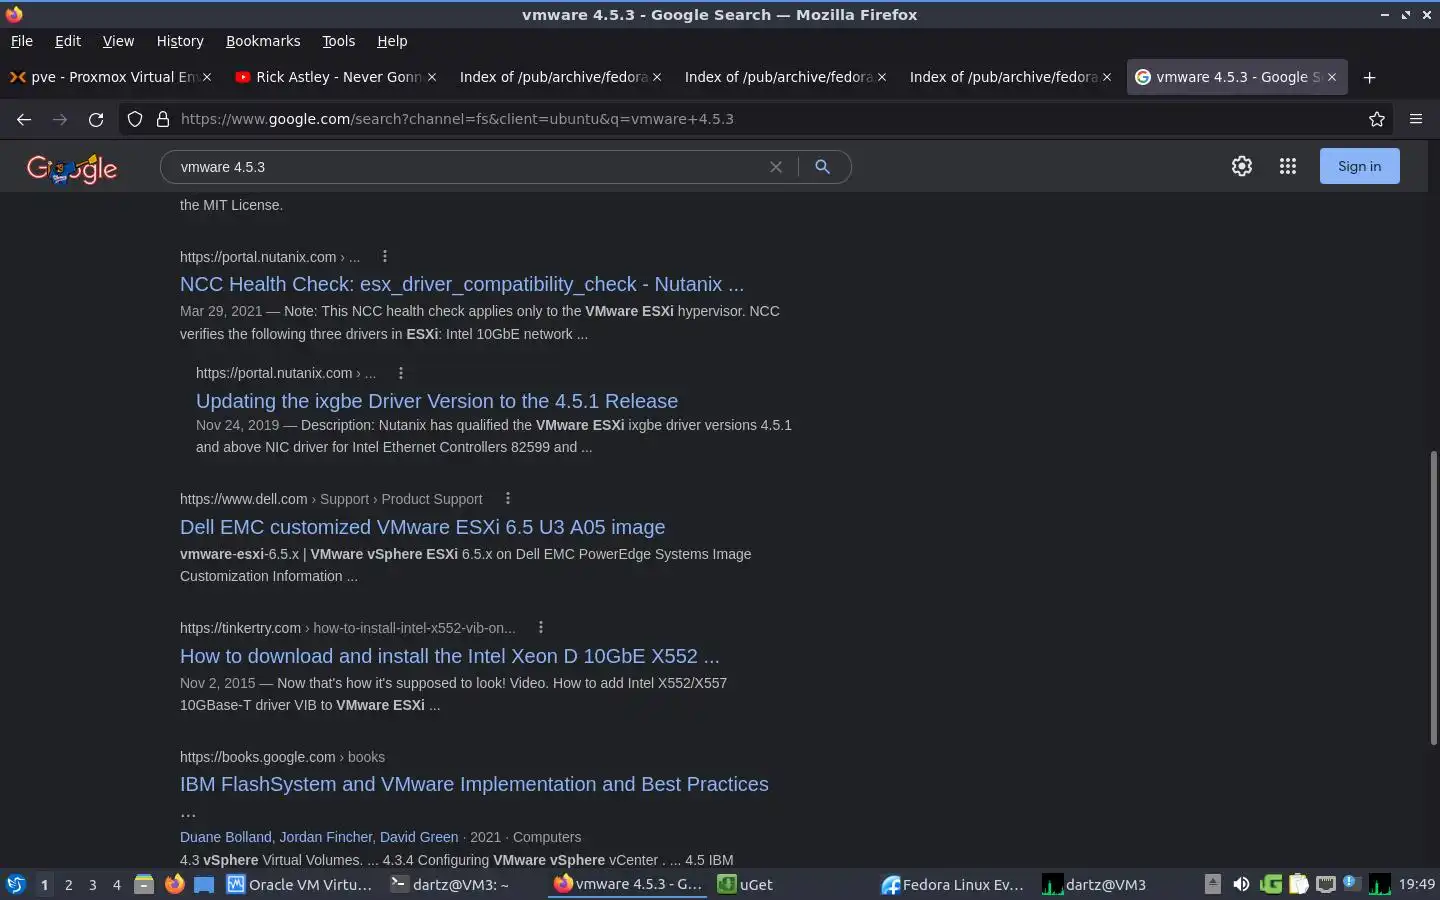This screenshot has height=900, width=1440.
Task: Open the Bookmarks menu
Action: click(263, 41)
